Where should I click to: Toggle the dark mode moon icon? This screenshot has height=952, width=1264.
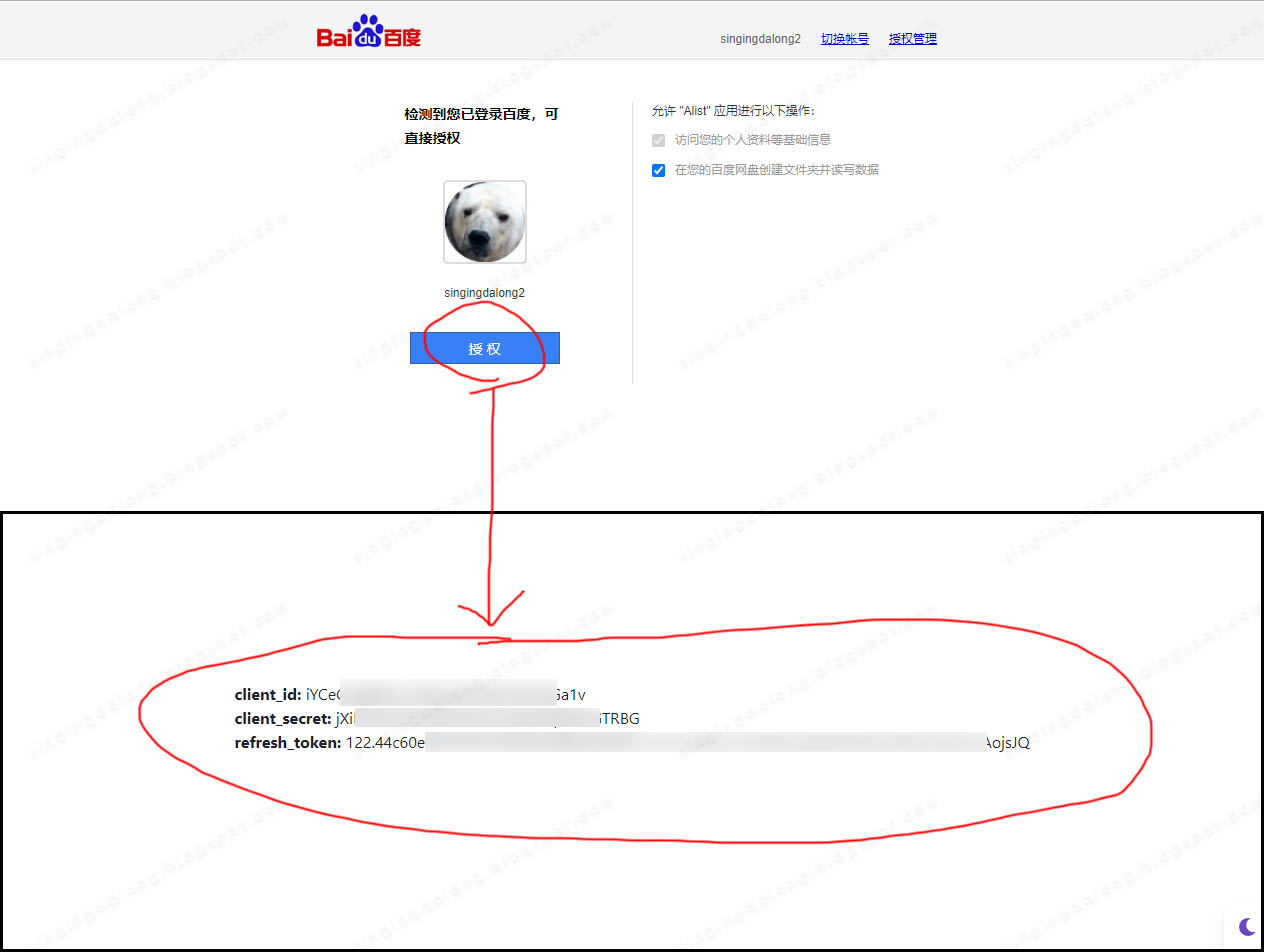click(x=1247, y=926)
